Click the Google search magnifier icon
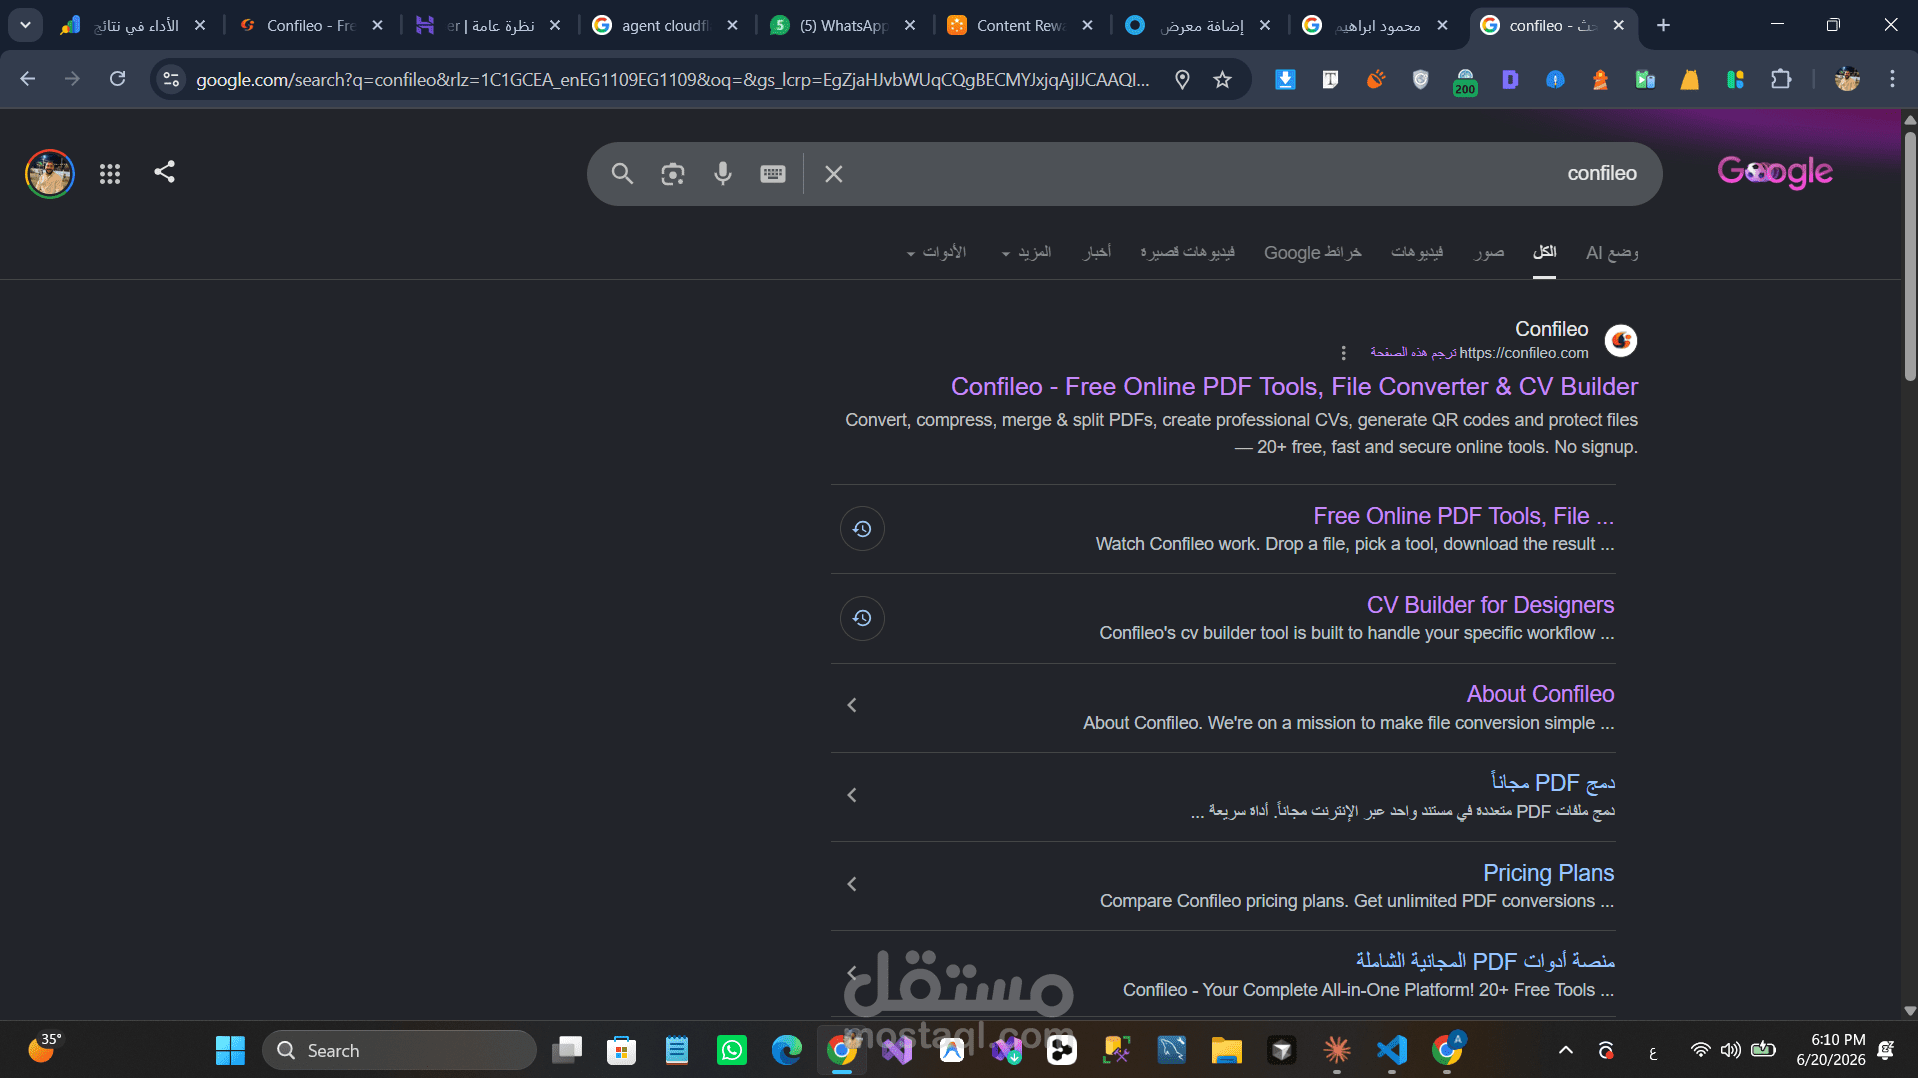Screen dimensions: 1918x1078 [622, 174]
